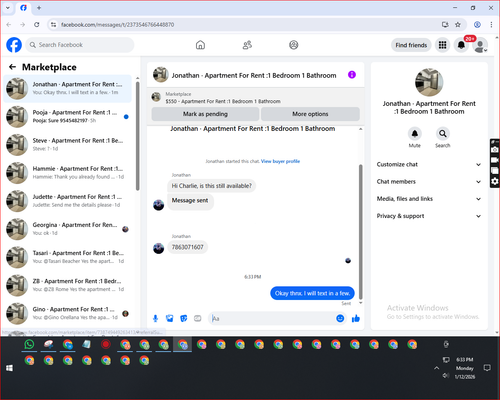500x400 pixels.
Task: Open the Facebook home logo
Action: click(14, 45)
